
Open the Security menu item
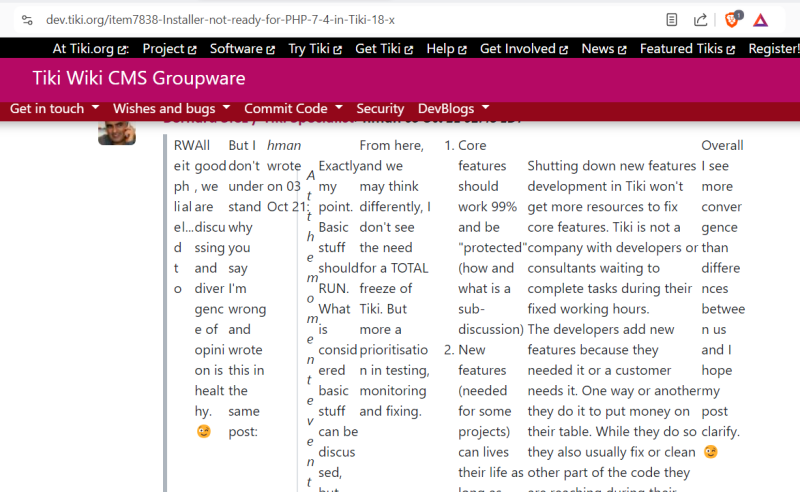[380, 109]
